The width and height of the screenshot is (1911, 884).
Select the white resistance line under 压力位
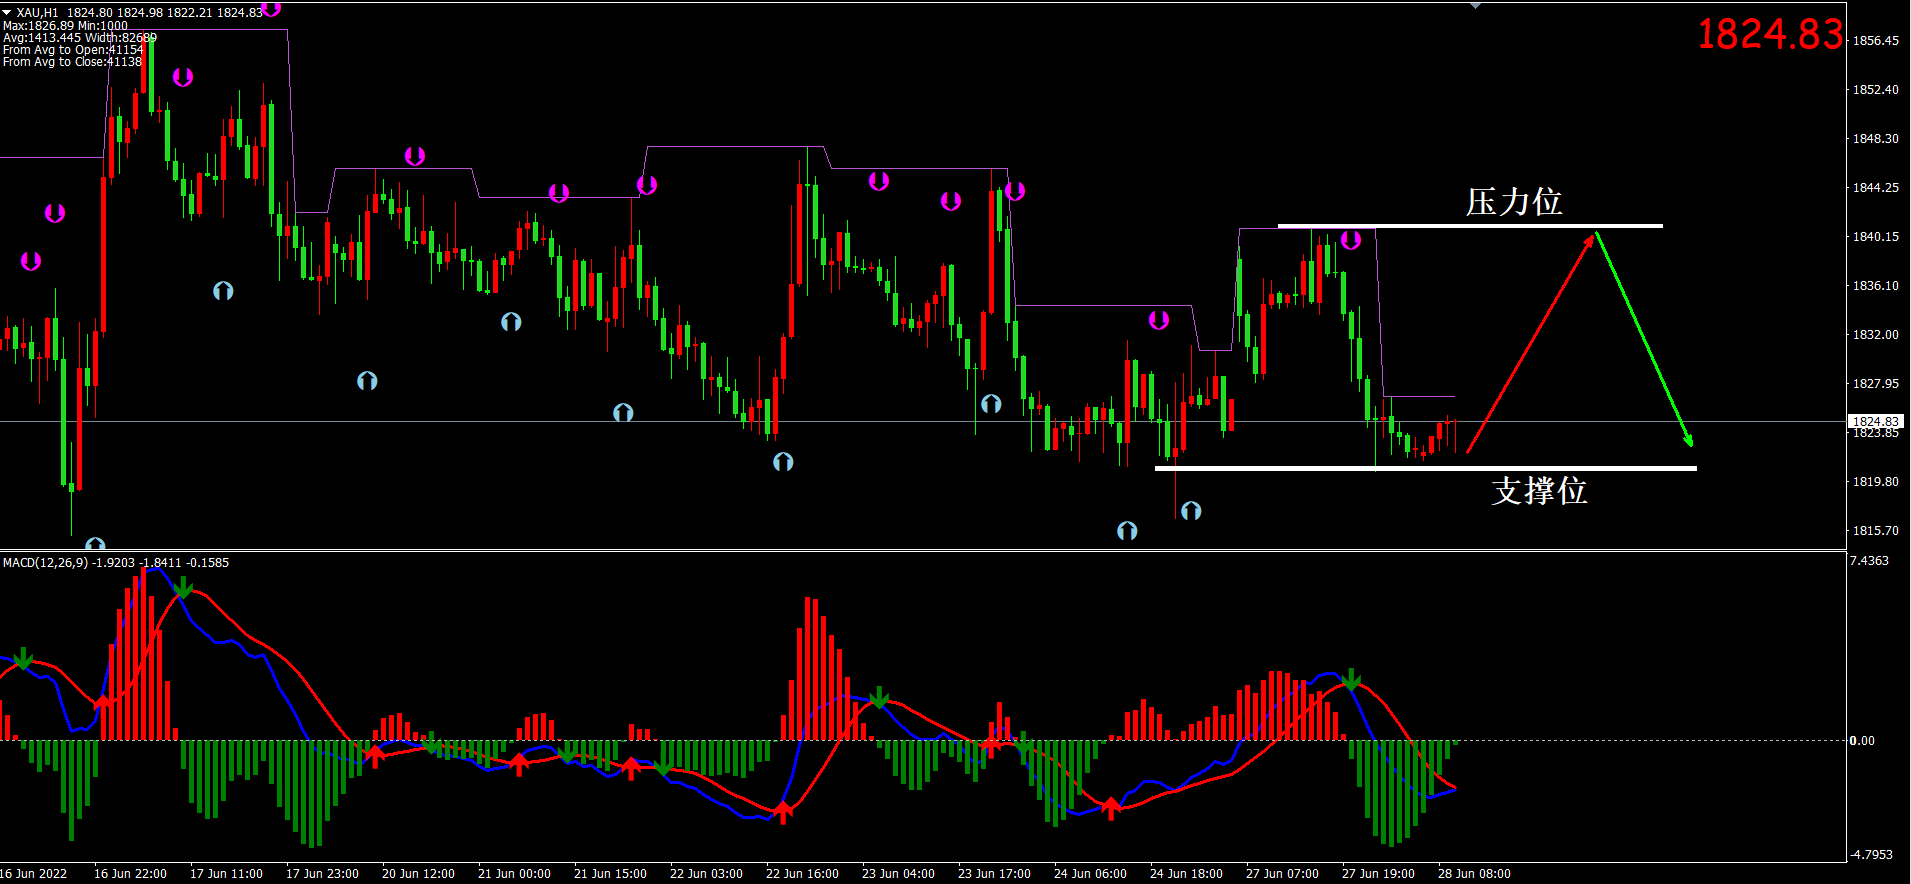tap(1470, 226)
